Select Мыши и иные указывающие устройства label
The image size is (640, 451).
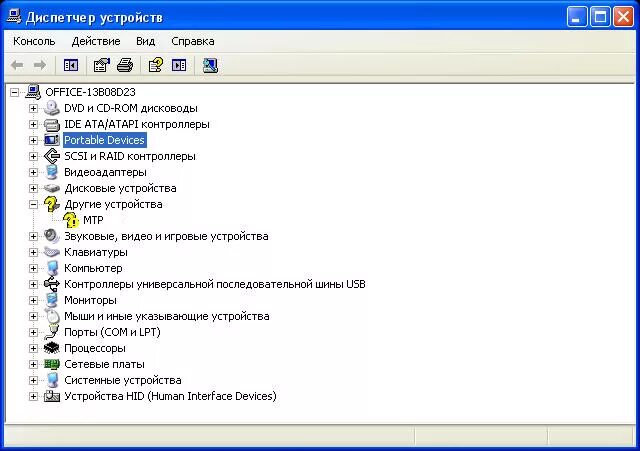pyautogui.click(x=167, y=316)
